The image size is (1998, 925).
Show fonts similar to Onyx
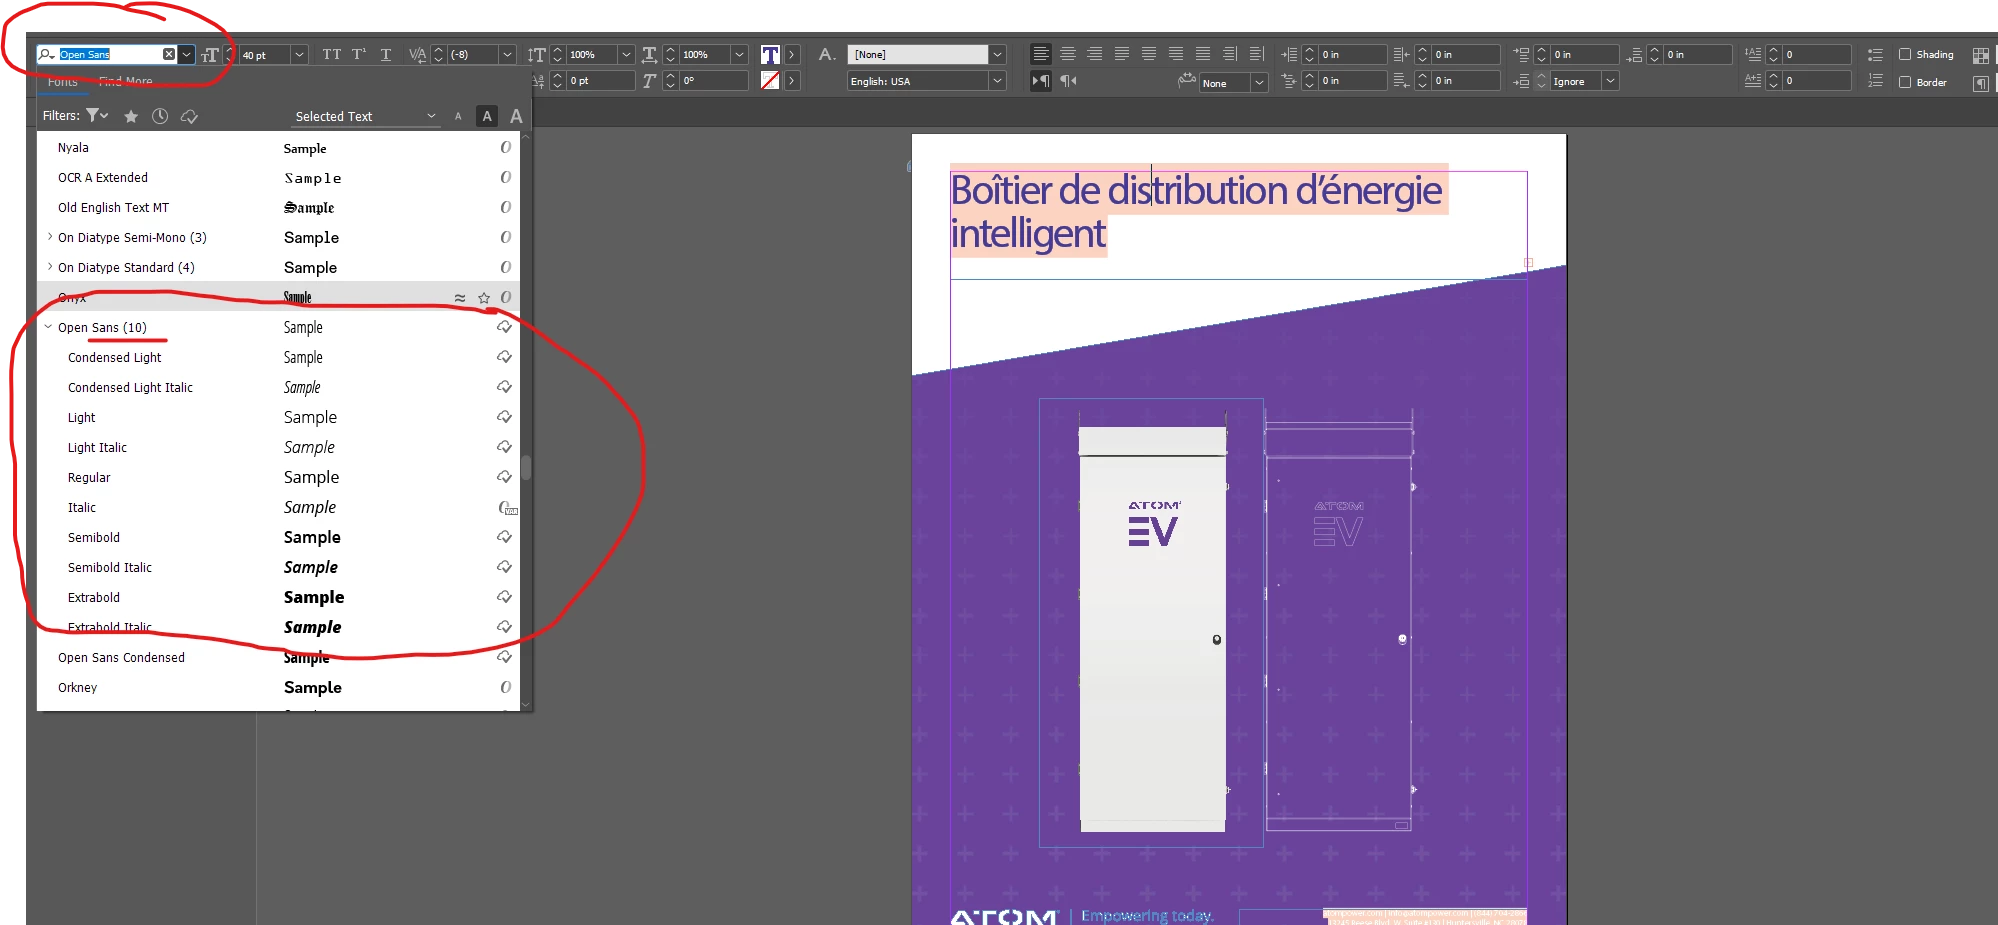coord(460,297)
